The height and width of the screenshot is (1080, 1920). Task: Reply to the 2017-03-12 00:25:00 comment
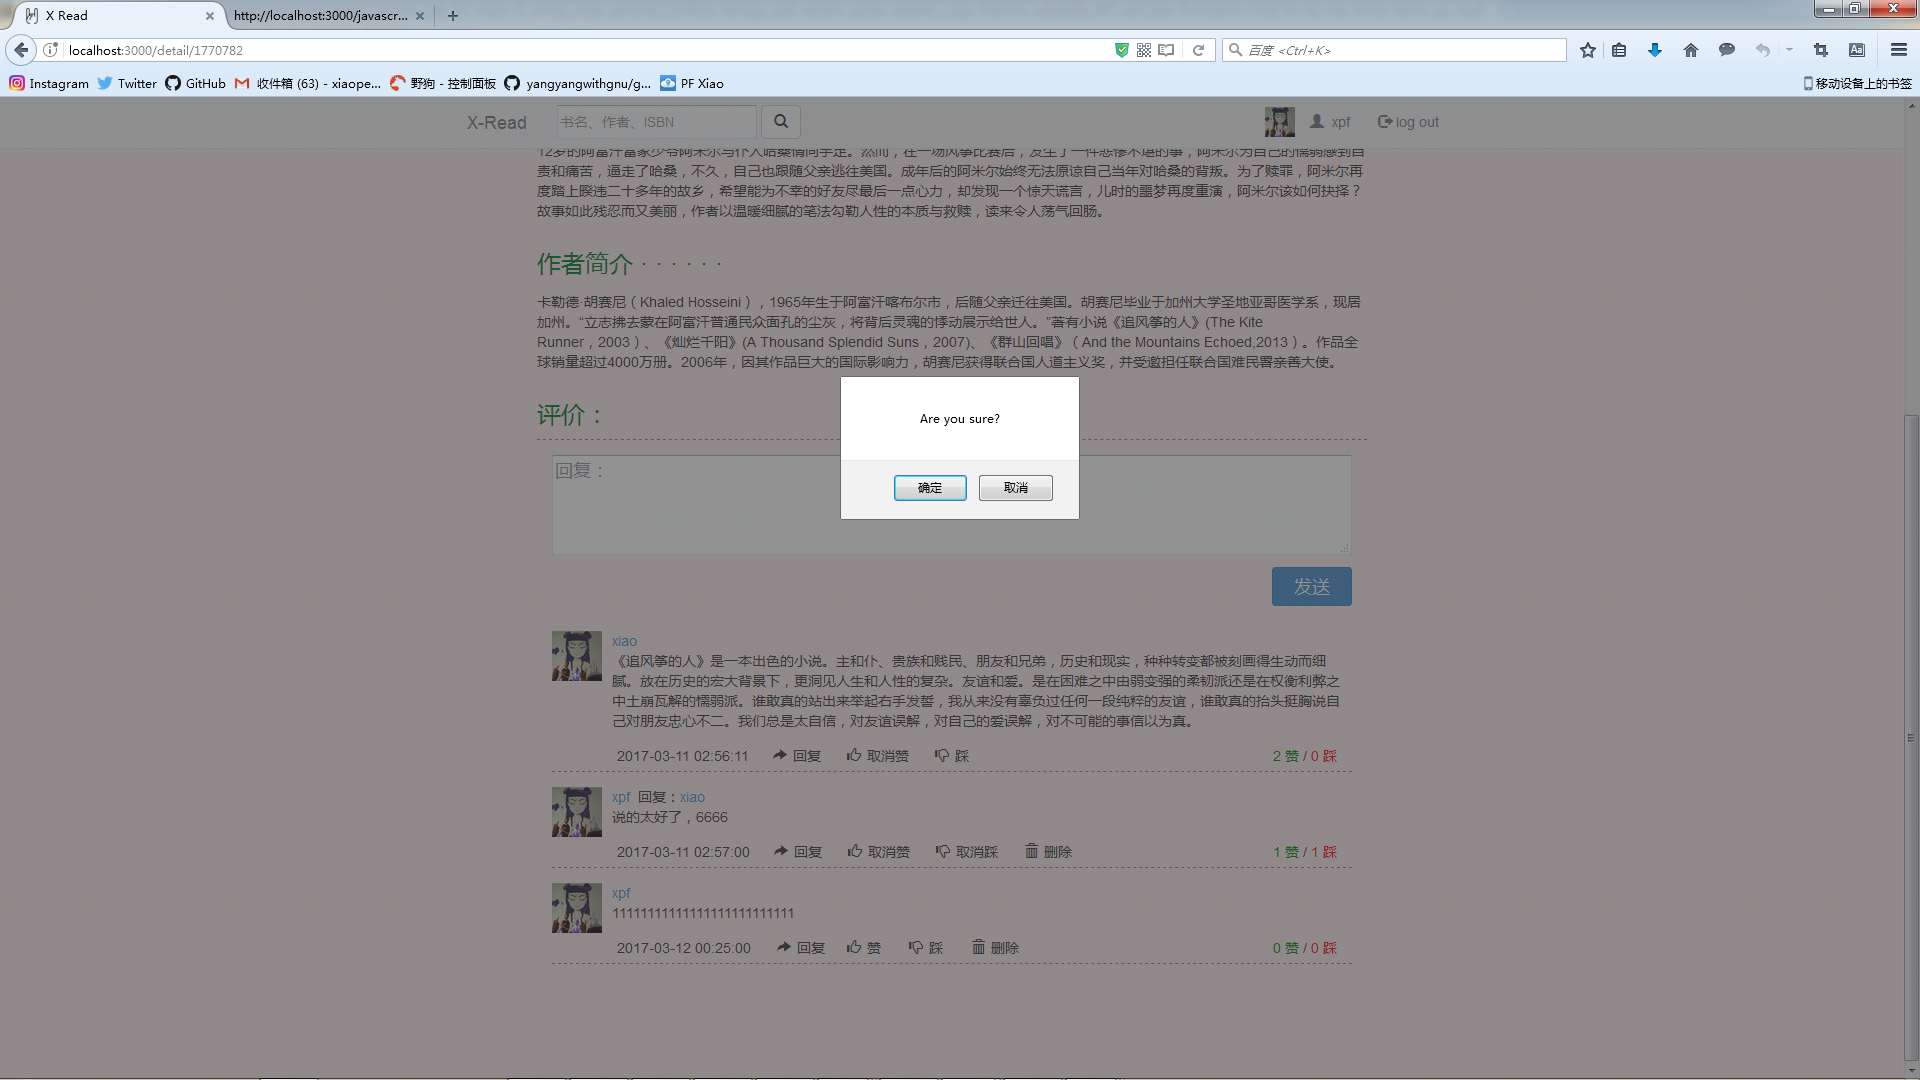point(801,948)
